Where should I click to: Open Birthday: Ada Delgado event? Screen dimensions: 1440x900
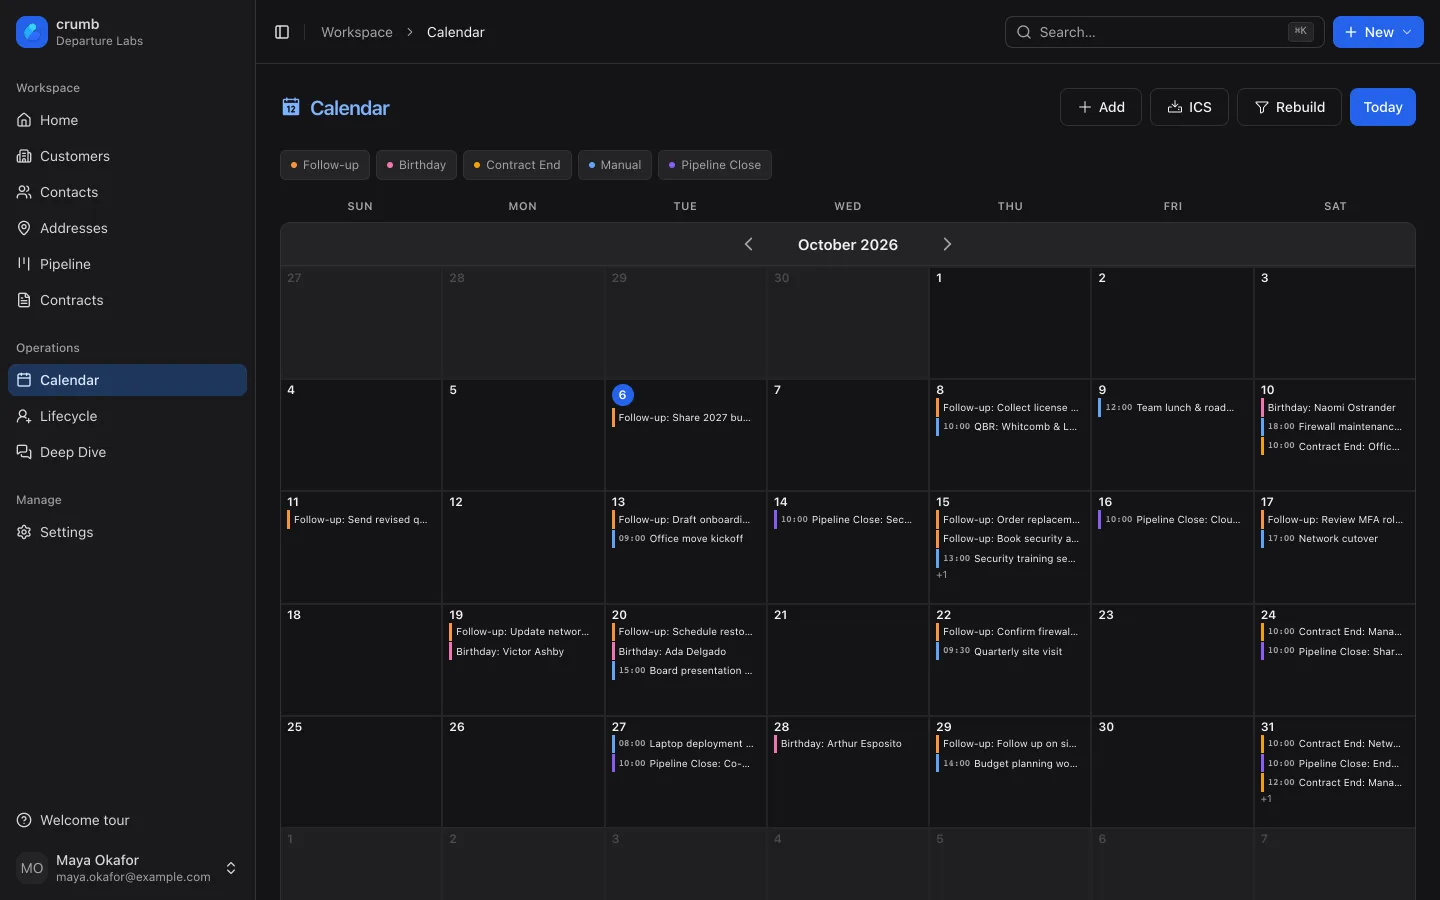coord(685,652)
